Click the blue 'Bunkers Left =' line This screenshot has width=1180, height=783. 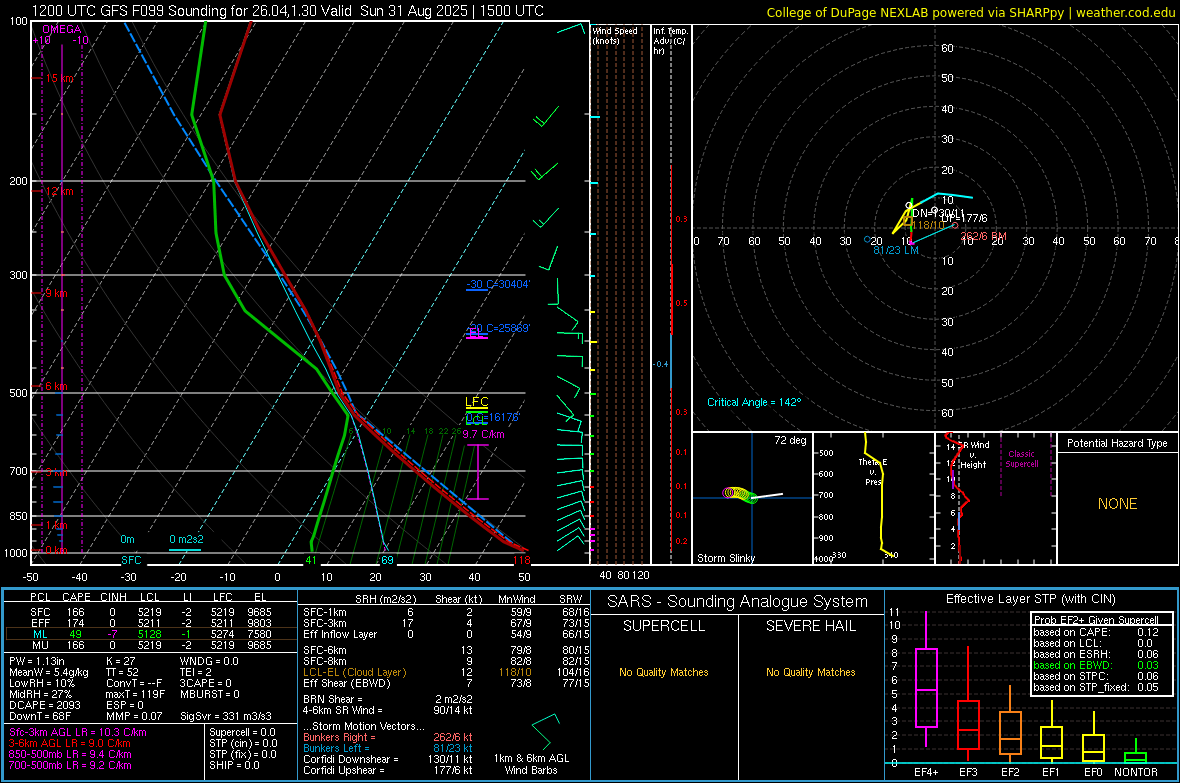388,748
